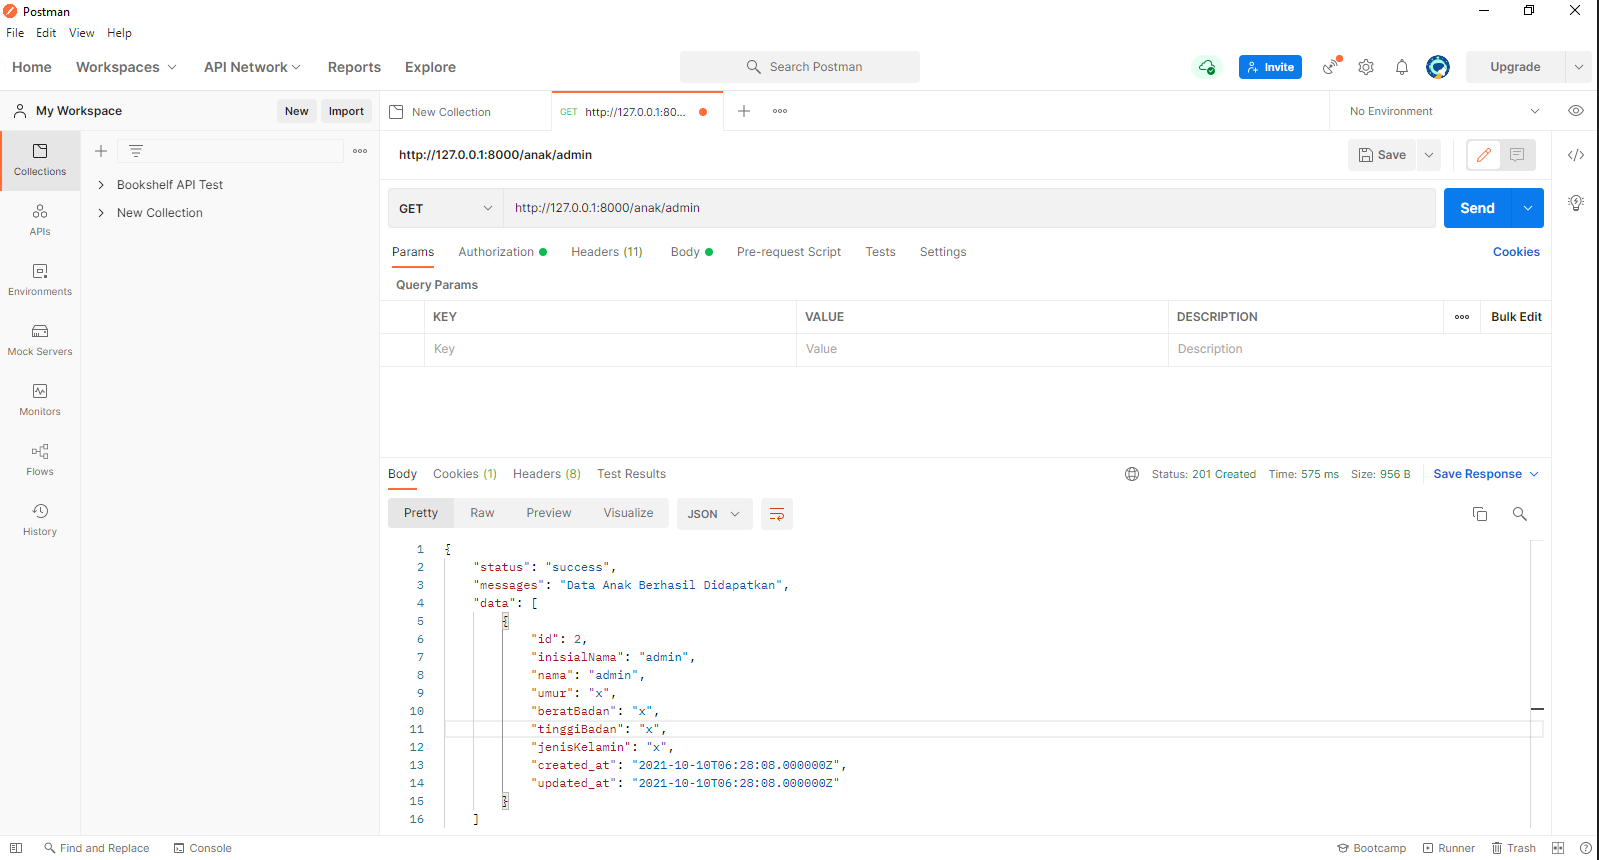Screen dimensions: 1599x860
Task: Open the Flows sidebar panel
Action: pyautogui.click(x=40, y=460)
